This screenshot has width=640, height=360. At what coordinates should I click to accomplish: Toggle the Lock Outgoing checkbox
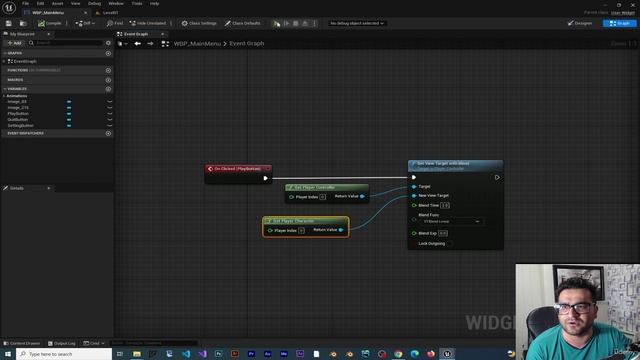tap(450, 243)
